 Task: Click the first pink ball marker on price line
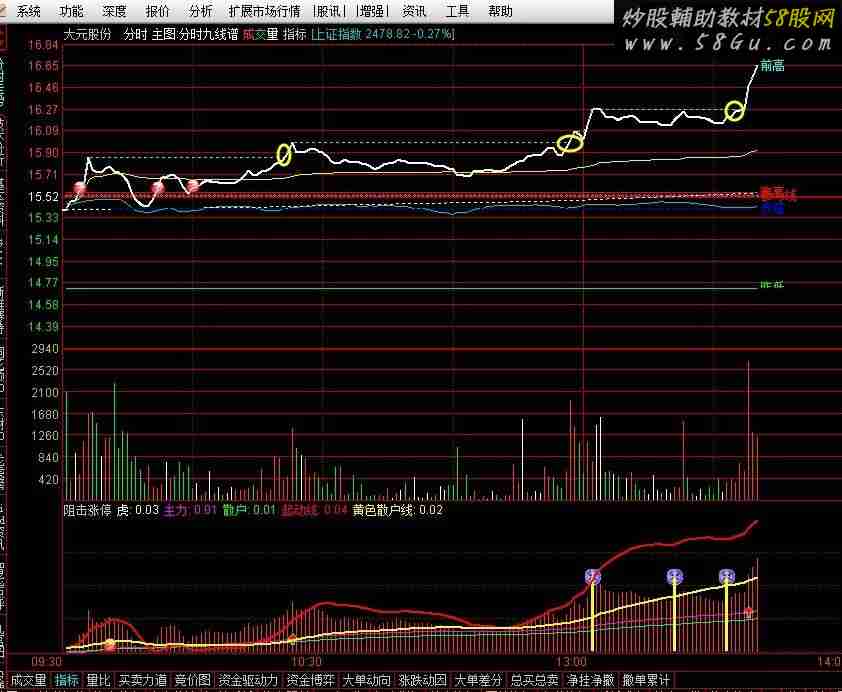click(x=80, y=188)
